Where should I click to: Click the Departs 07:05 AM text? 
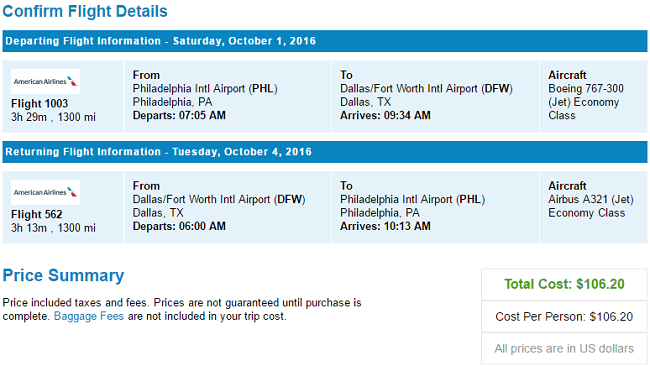pos(179,115)
